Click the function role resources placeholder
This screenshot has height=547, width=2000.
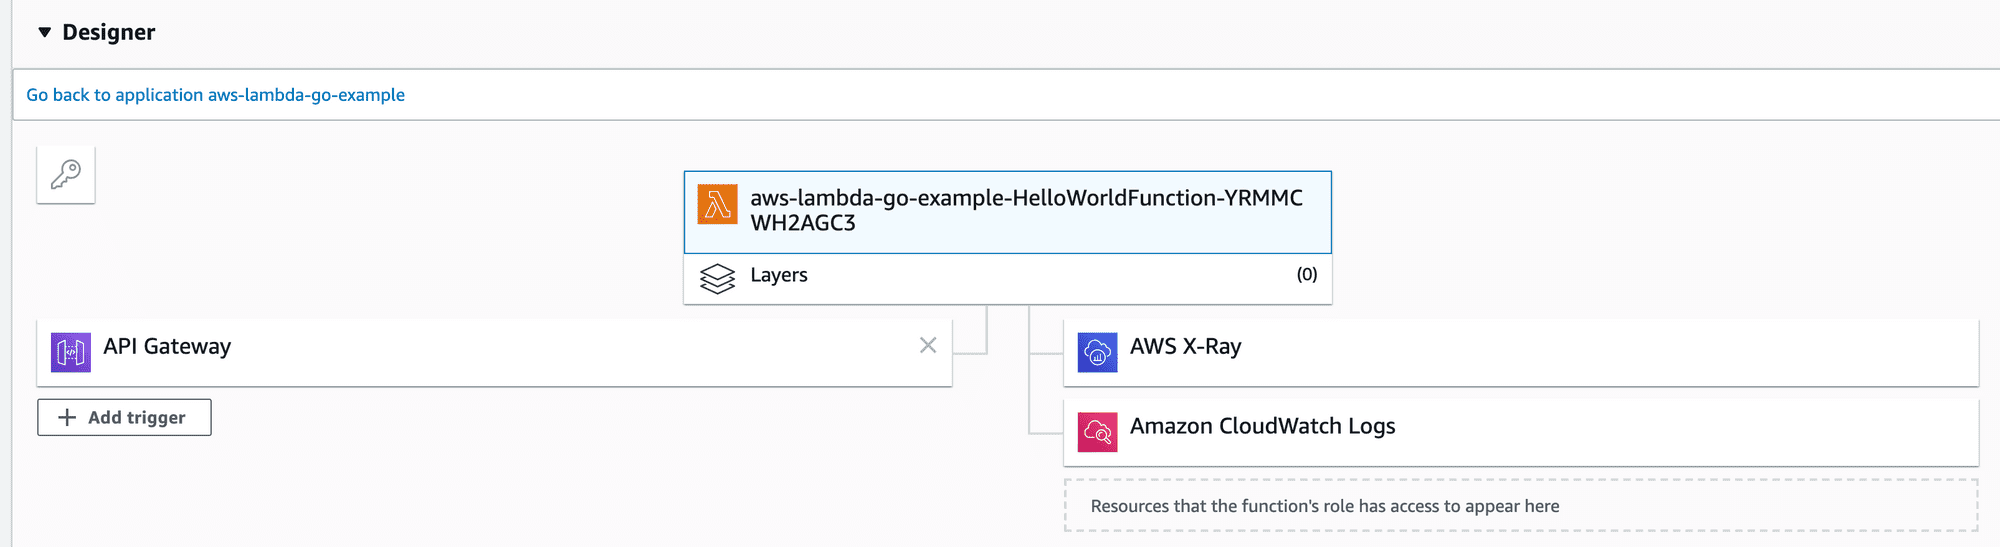point(1521,506)
